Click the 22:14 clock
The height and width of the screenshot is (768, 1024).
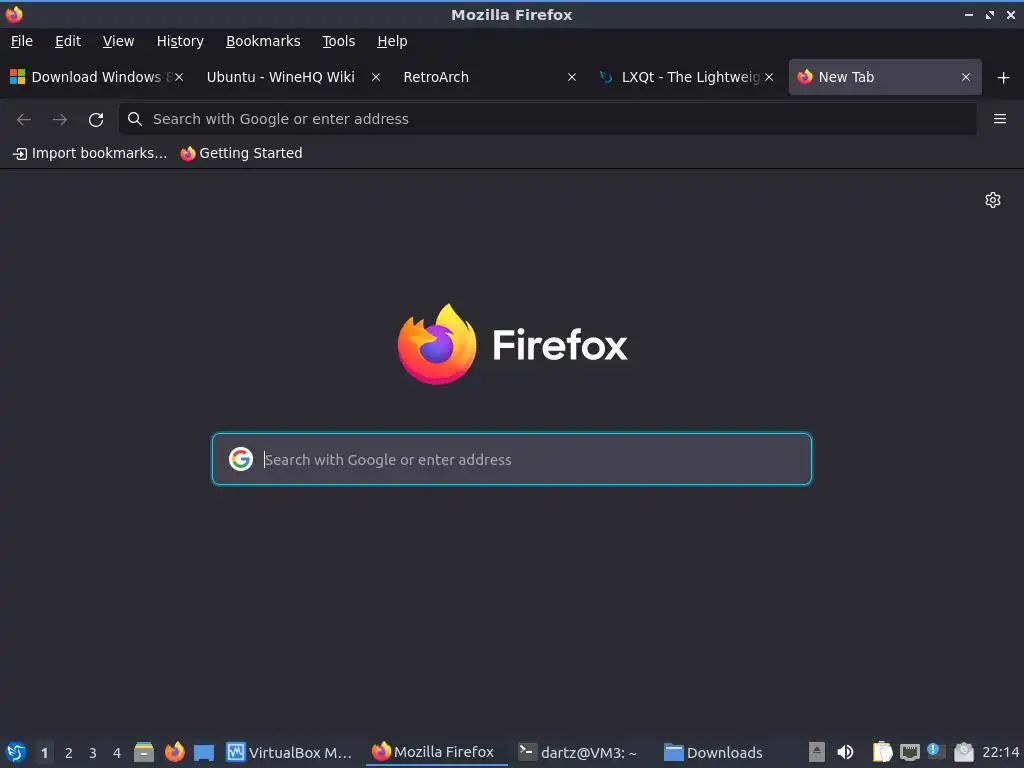pyautogui.click(x=1000, y=752)
